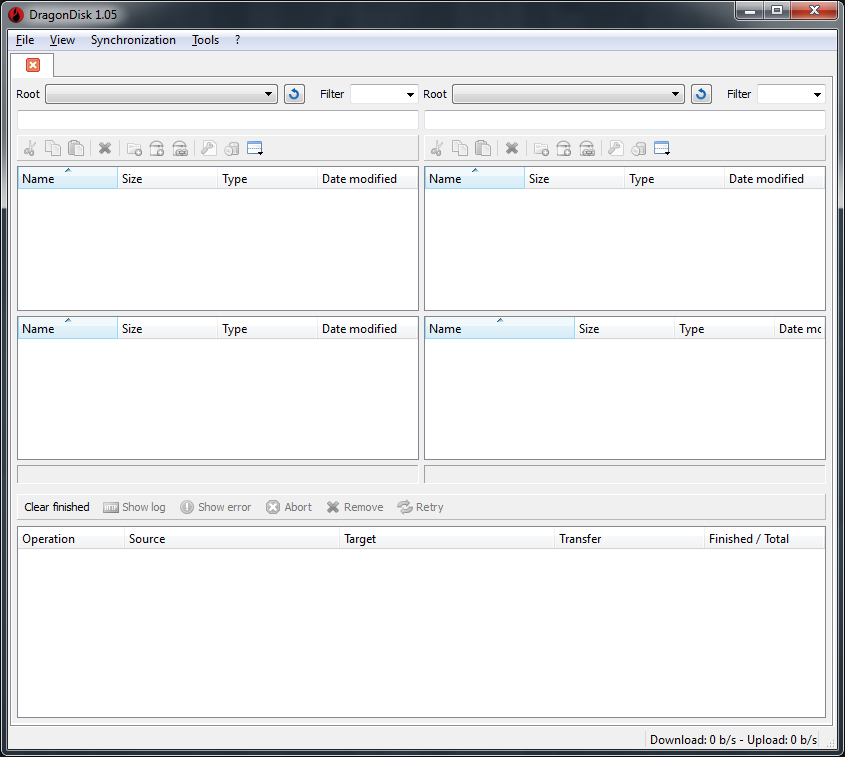
Task: Select the Cut tool in the left toolbar
Action: pos(29,148)
